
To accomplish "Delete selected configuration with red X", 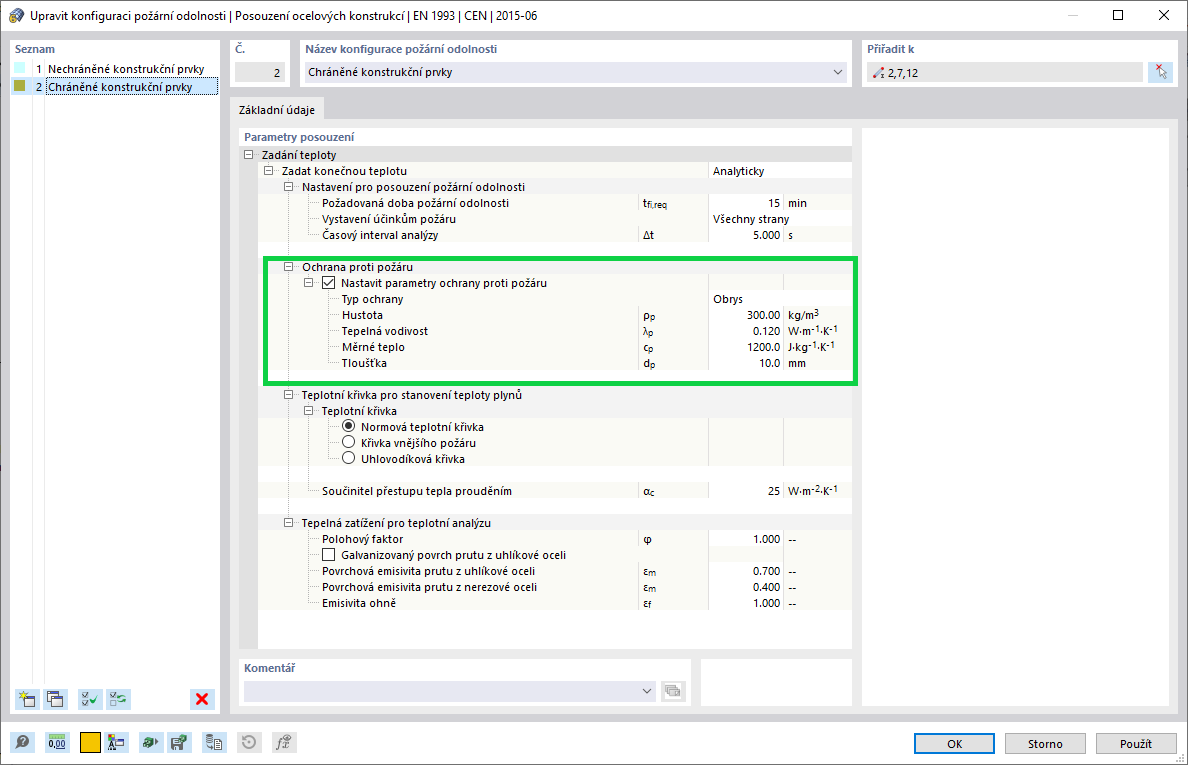I will 202,699.
